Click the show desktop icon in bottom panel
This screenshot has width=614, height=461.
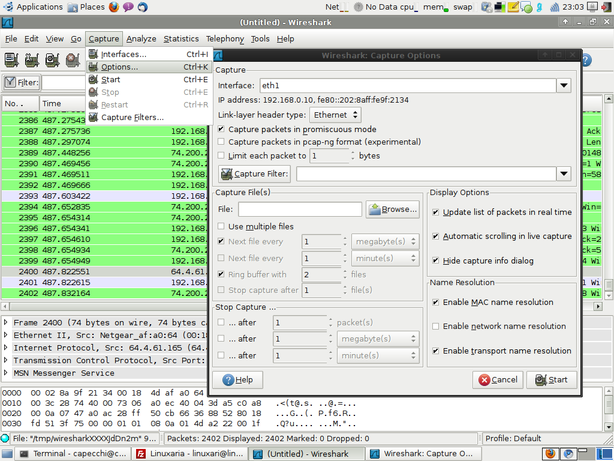[7, 454]
